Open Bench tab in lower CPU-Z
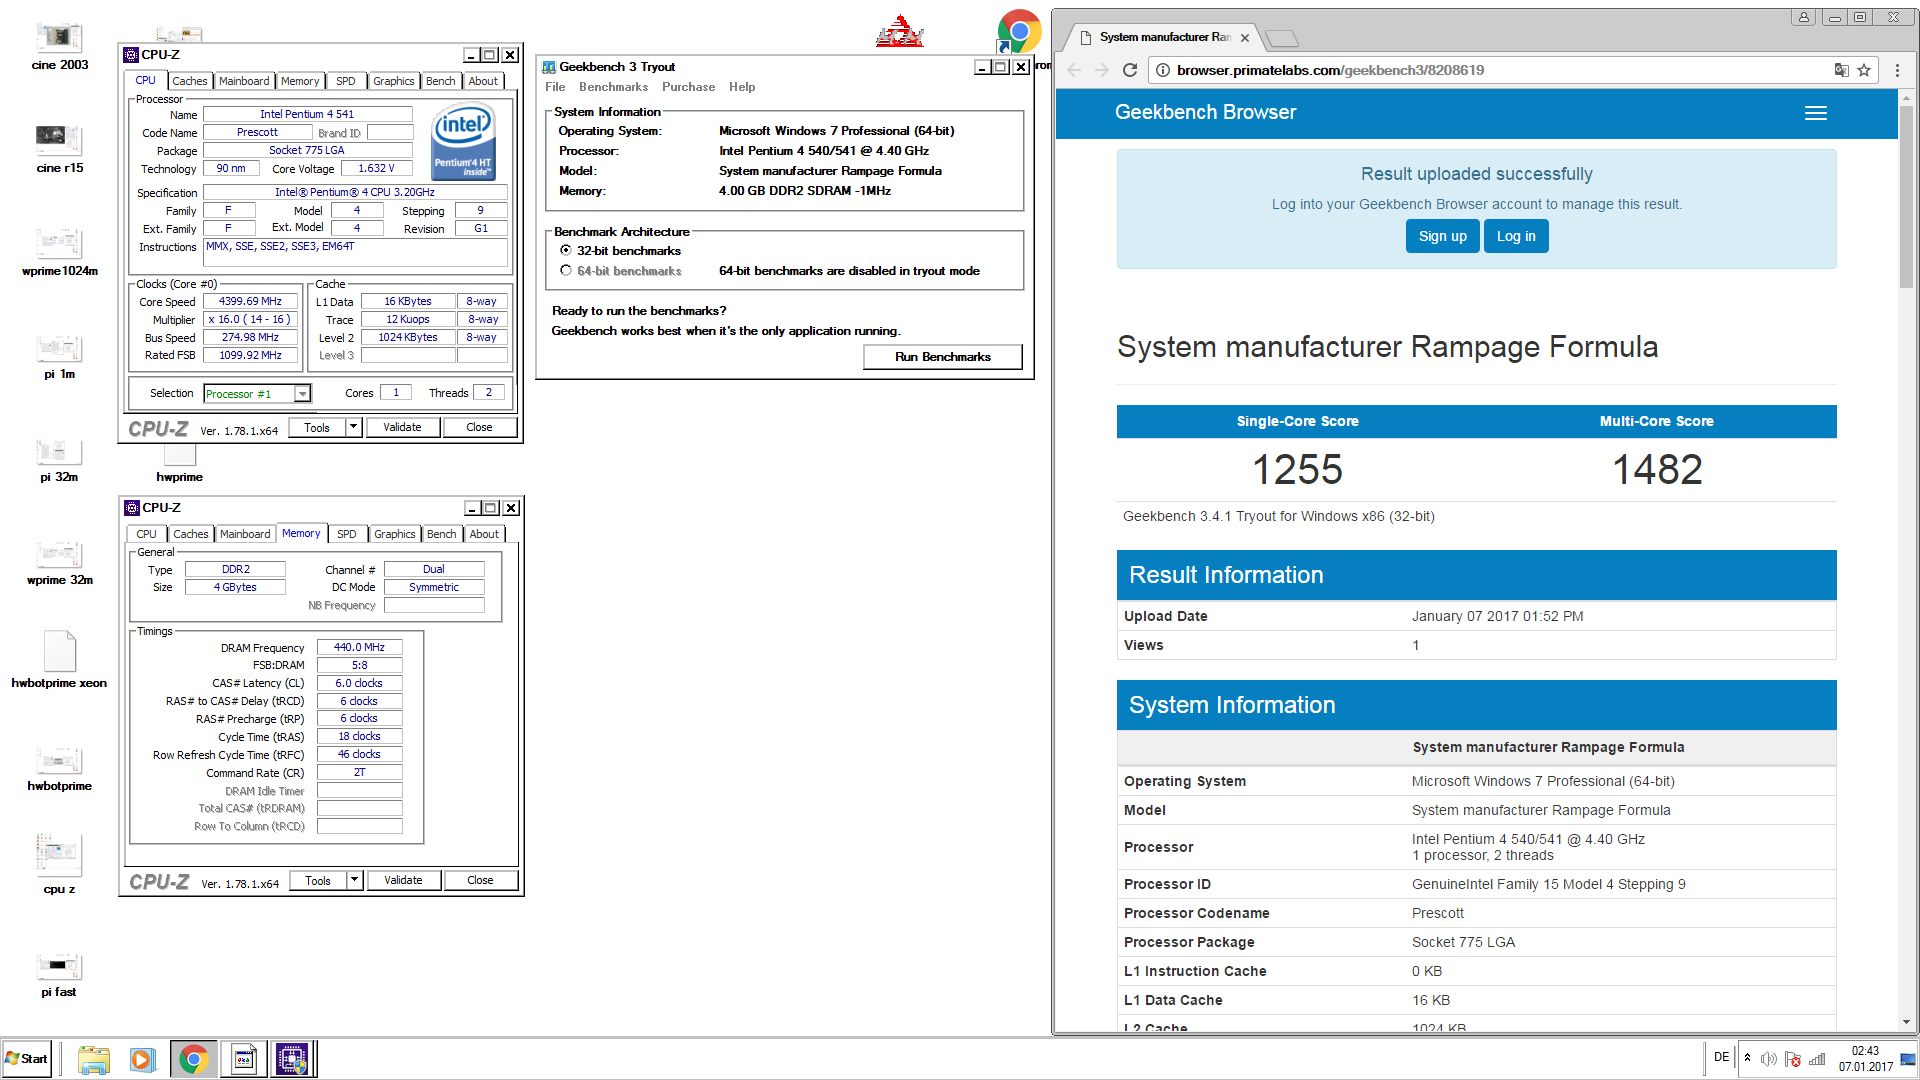Image resolution: width=1920 pixels, height=1080 pixels. click(441, 534)
